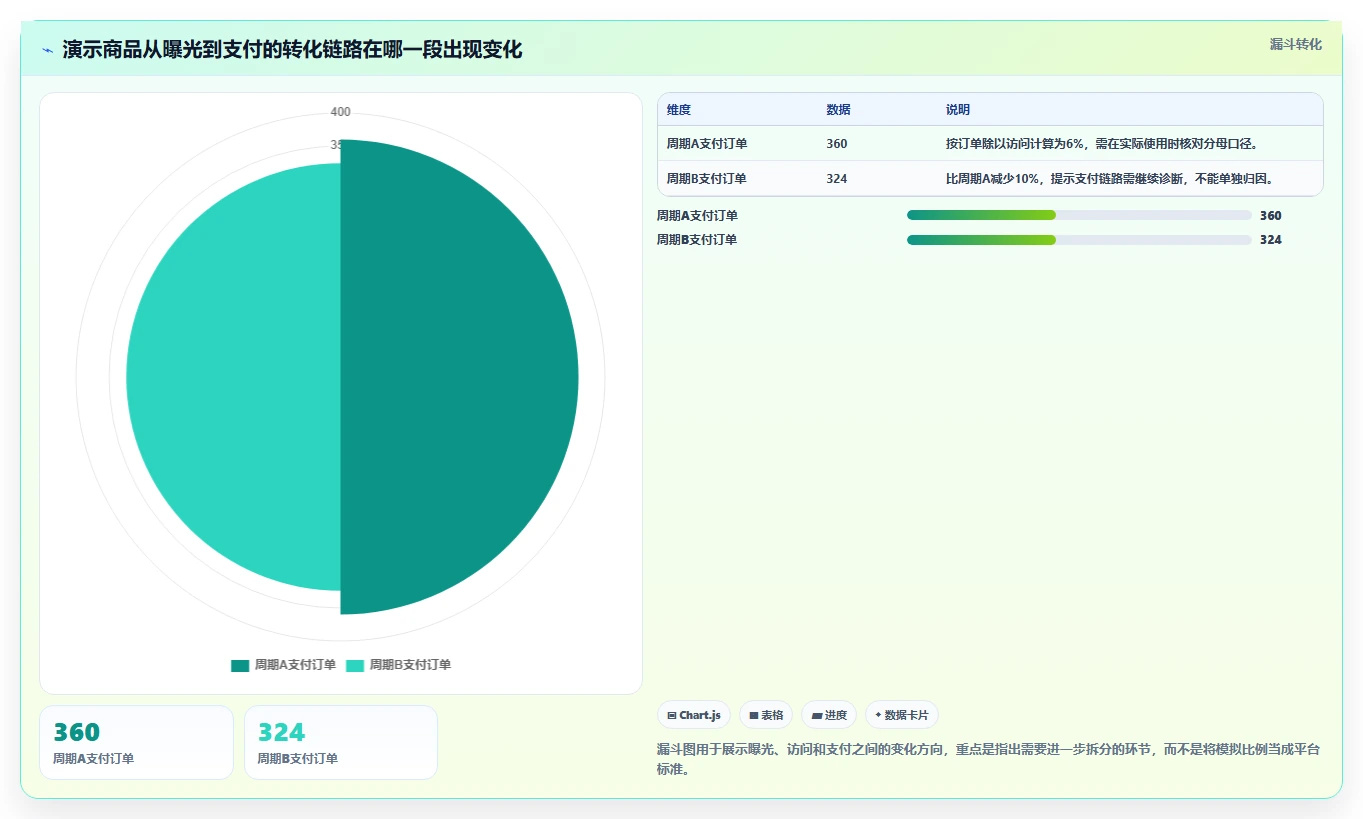Image resolution: width=1363 pixels, height=819 pixels.
Task: Click the 400 axis tick label
Action: 341,112
